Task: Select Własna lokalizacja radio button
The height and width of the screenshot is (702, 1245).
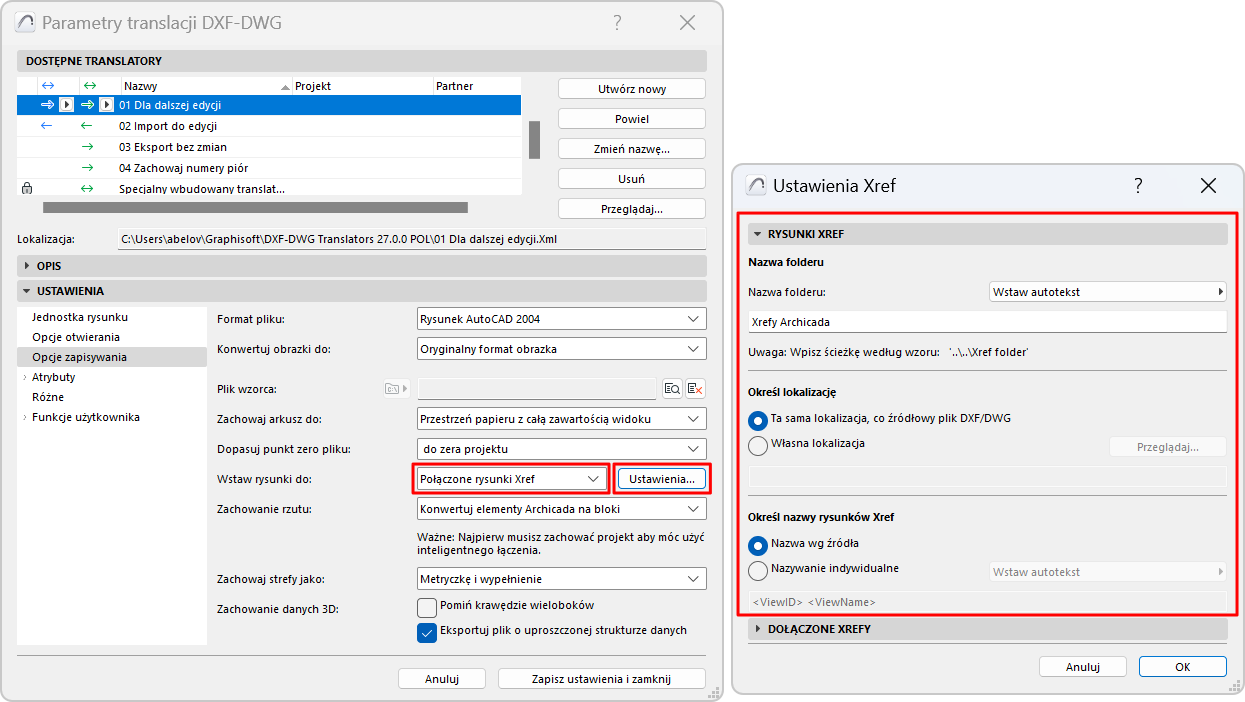Action: (758, 444)
